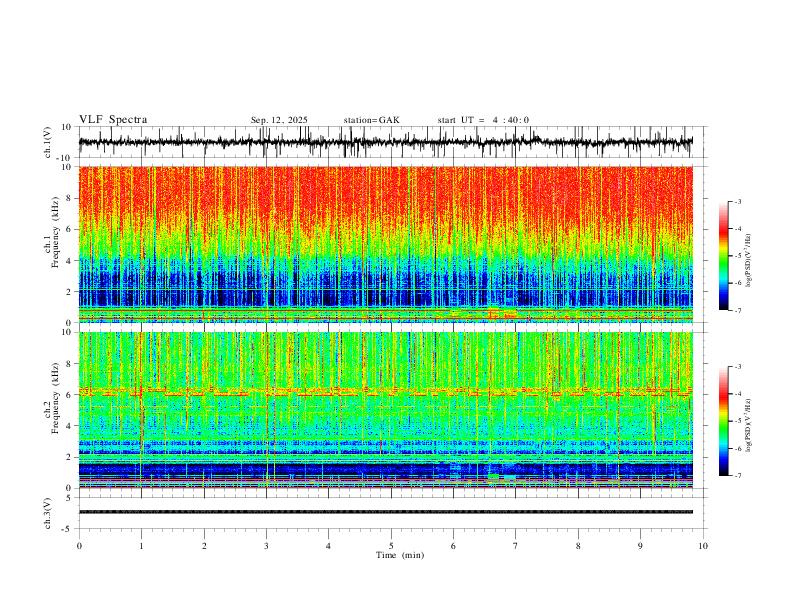This screenshot has height=612, width=792.
Task: Click the ch.3 flat signal trace
Action: (386, 512)
